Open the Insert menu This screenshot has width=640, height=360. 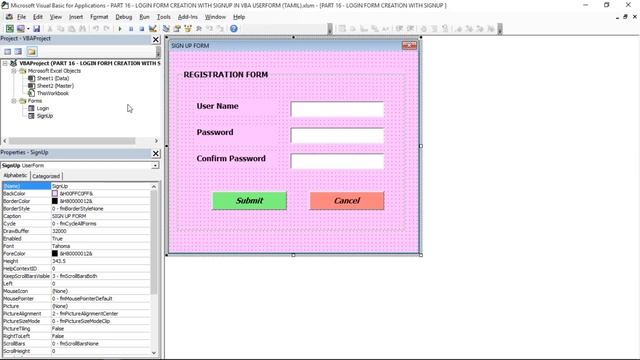(x=76, y=17)
